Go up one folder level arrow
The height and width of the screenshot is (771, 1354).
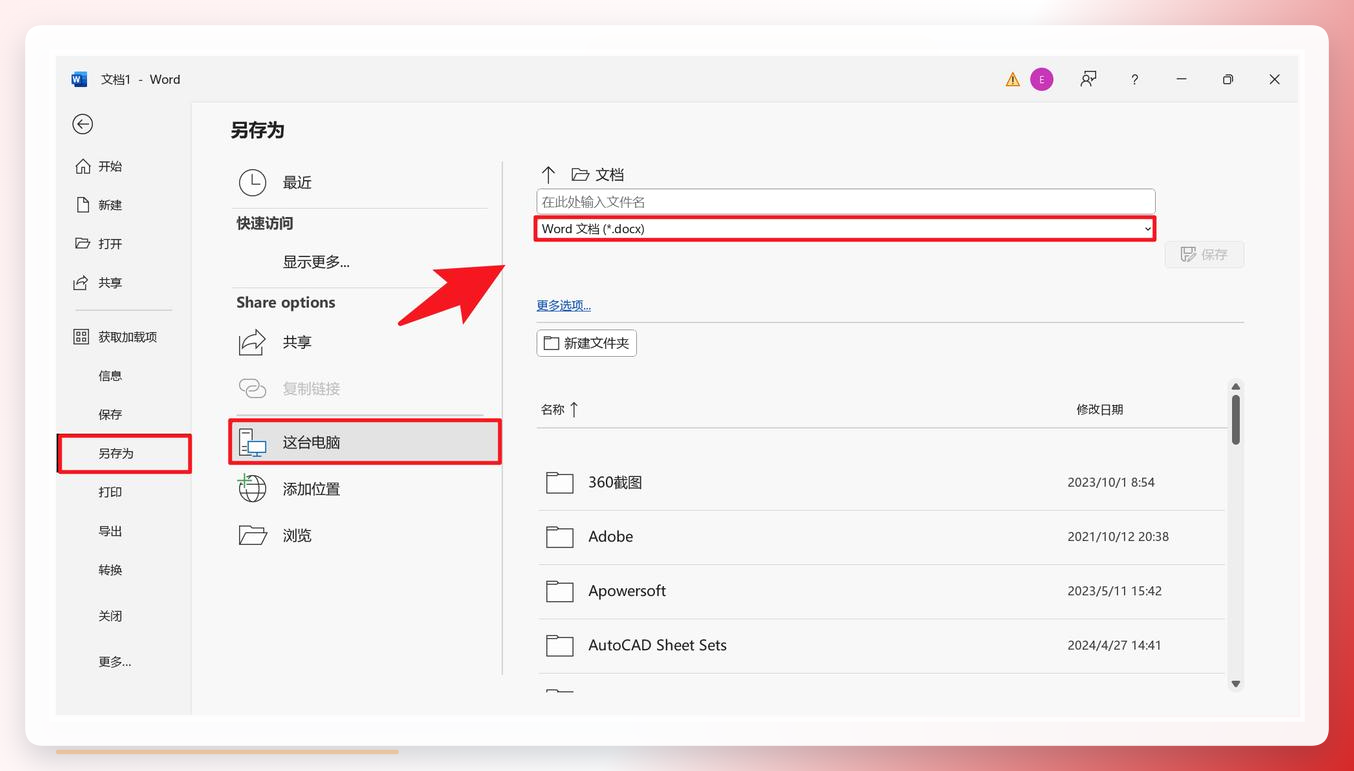point(548,174)
